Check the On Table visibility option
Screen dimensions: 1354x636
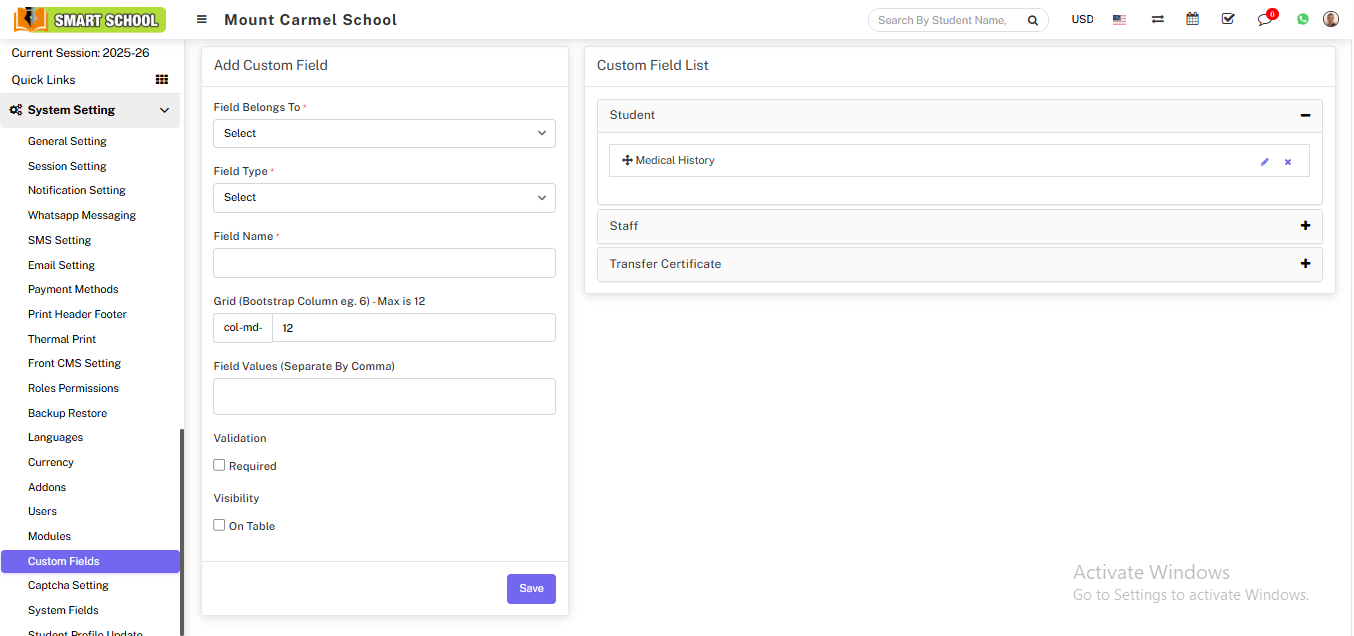(x=219, y=525)
